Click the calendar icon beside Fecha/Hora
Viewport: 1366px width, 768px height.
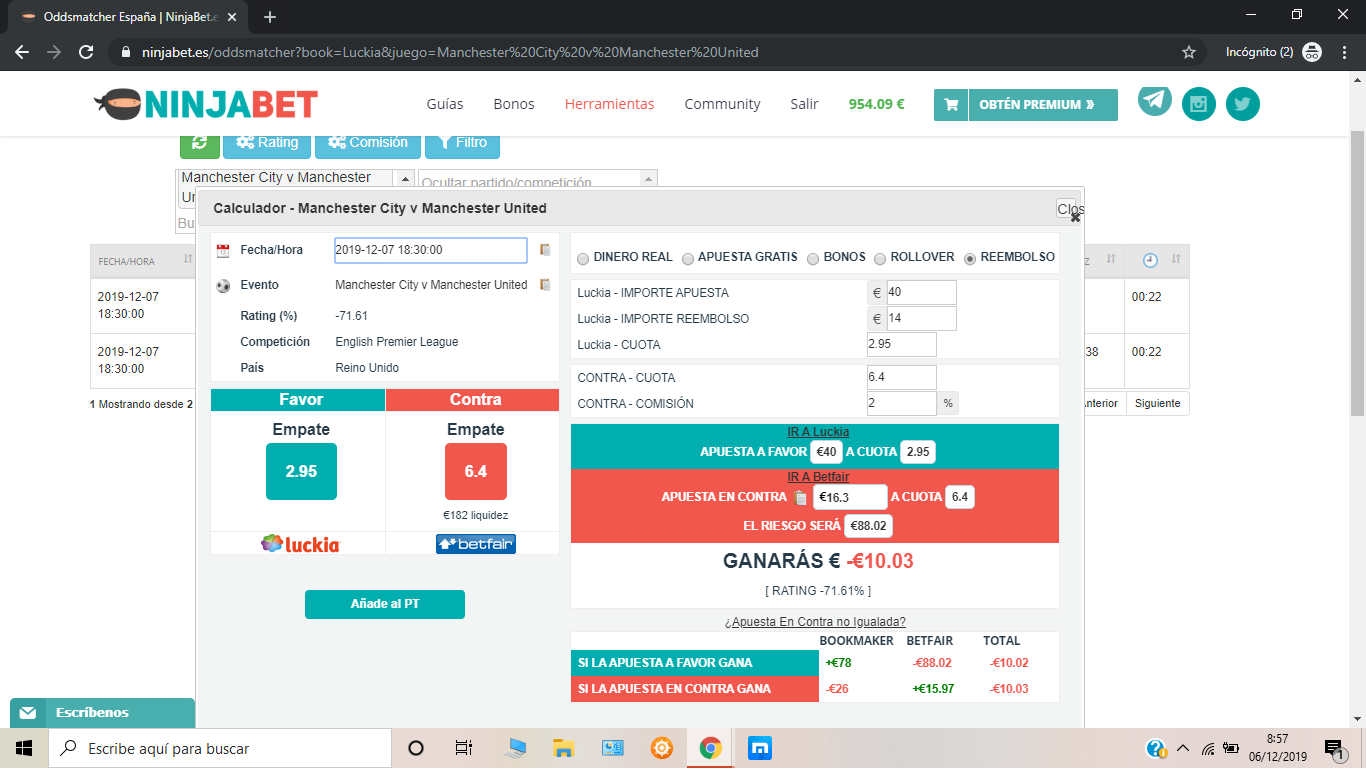pyautogui.click(x=223, y=251)
